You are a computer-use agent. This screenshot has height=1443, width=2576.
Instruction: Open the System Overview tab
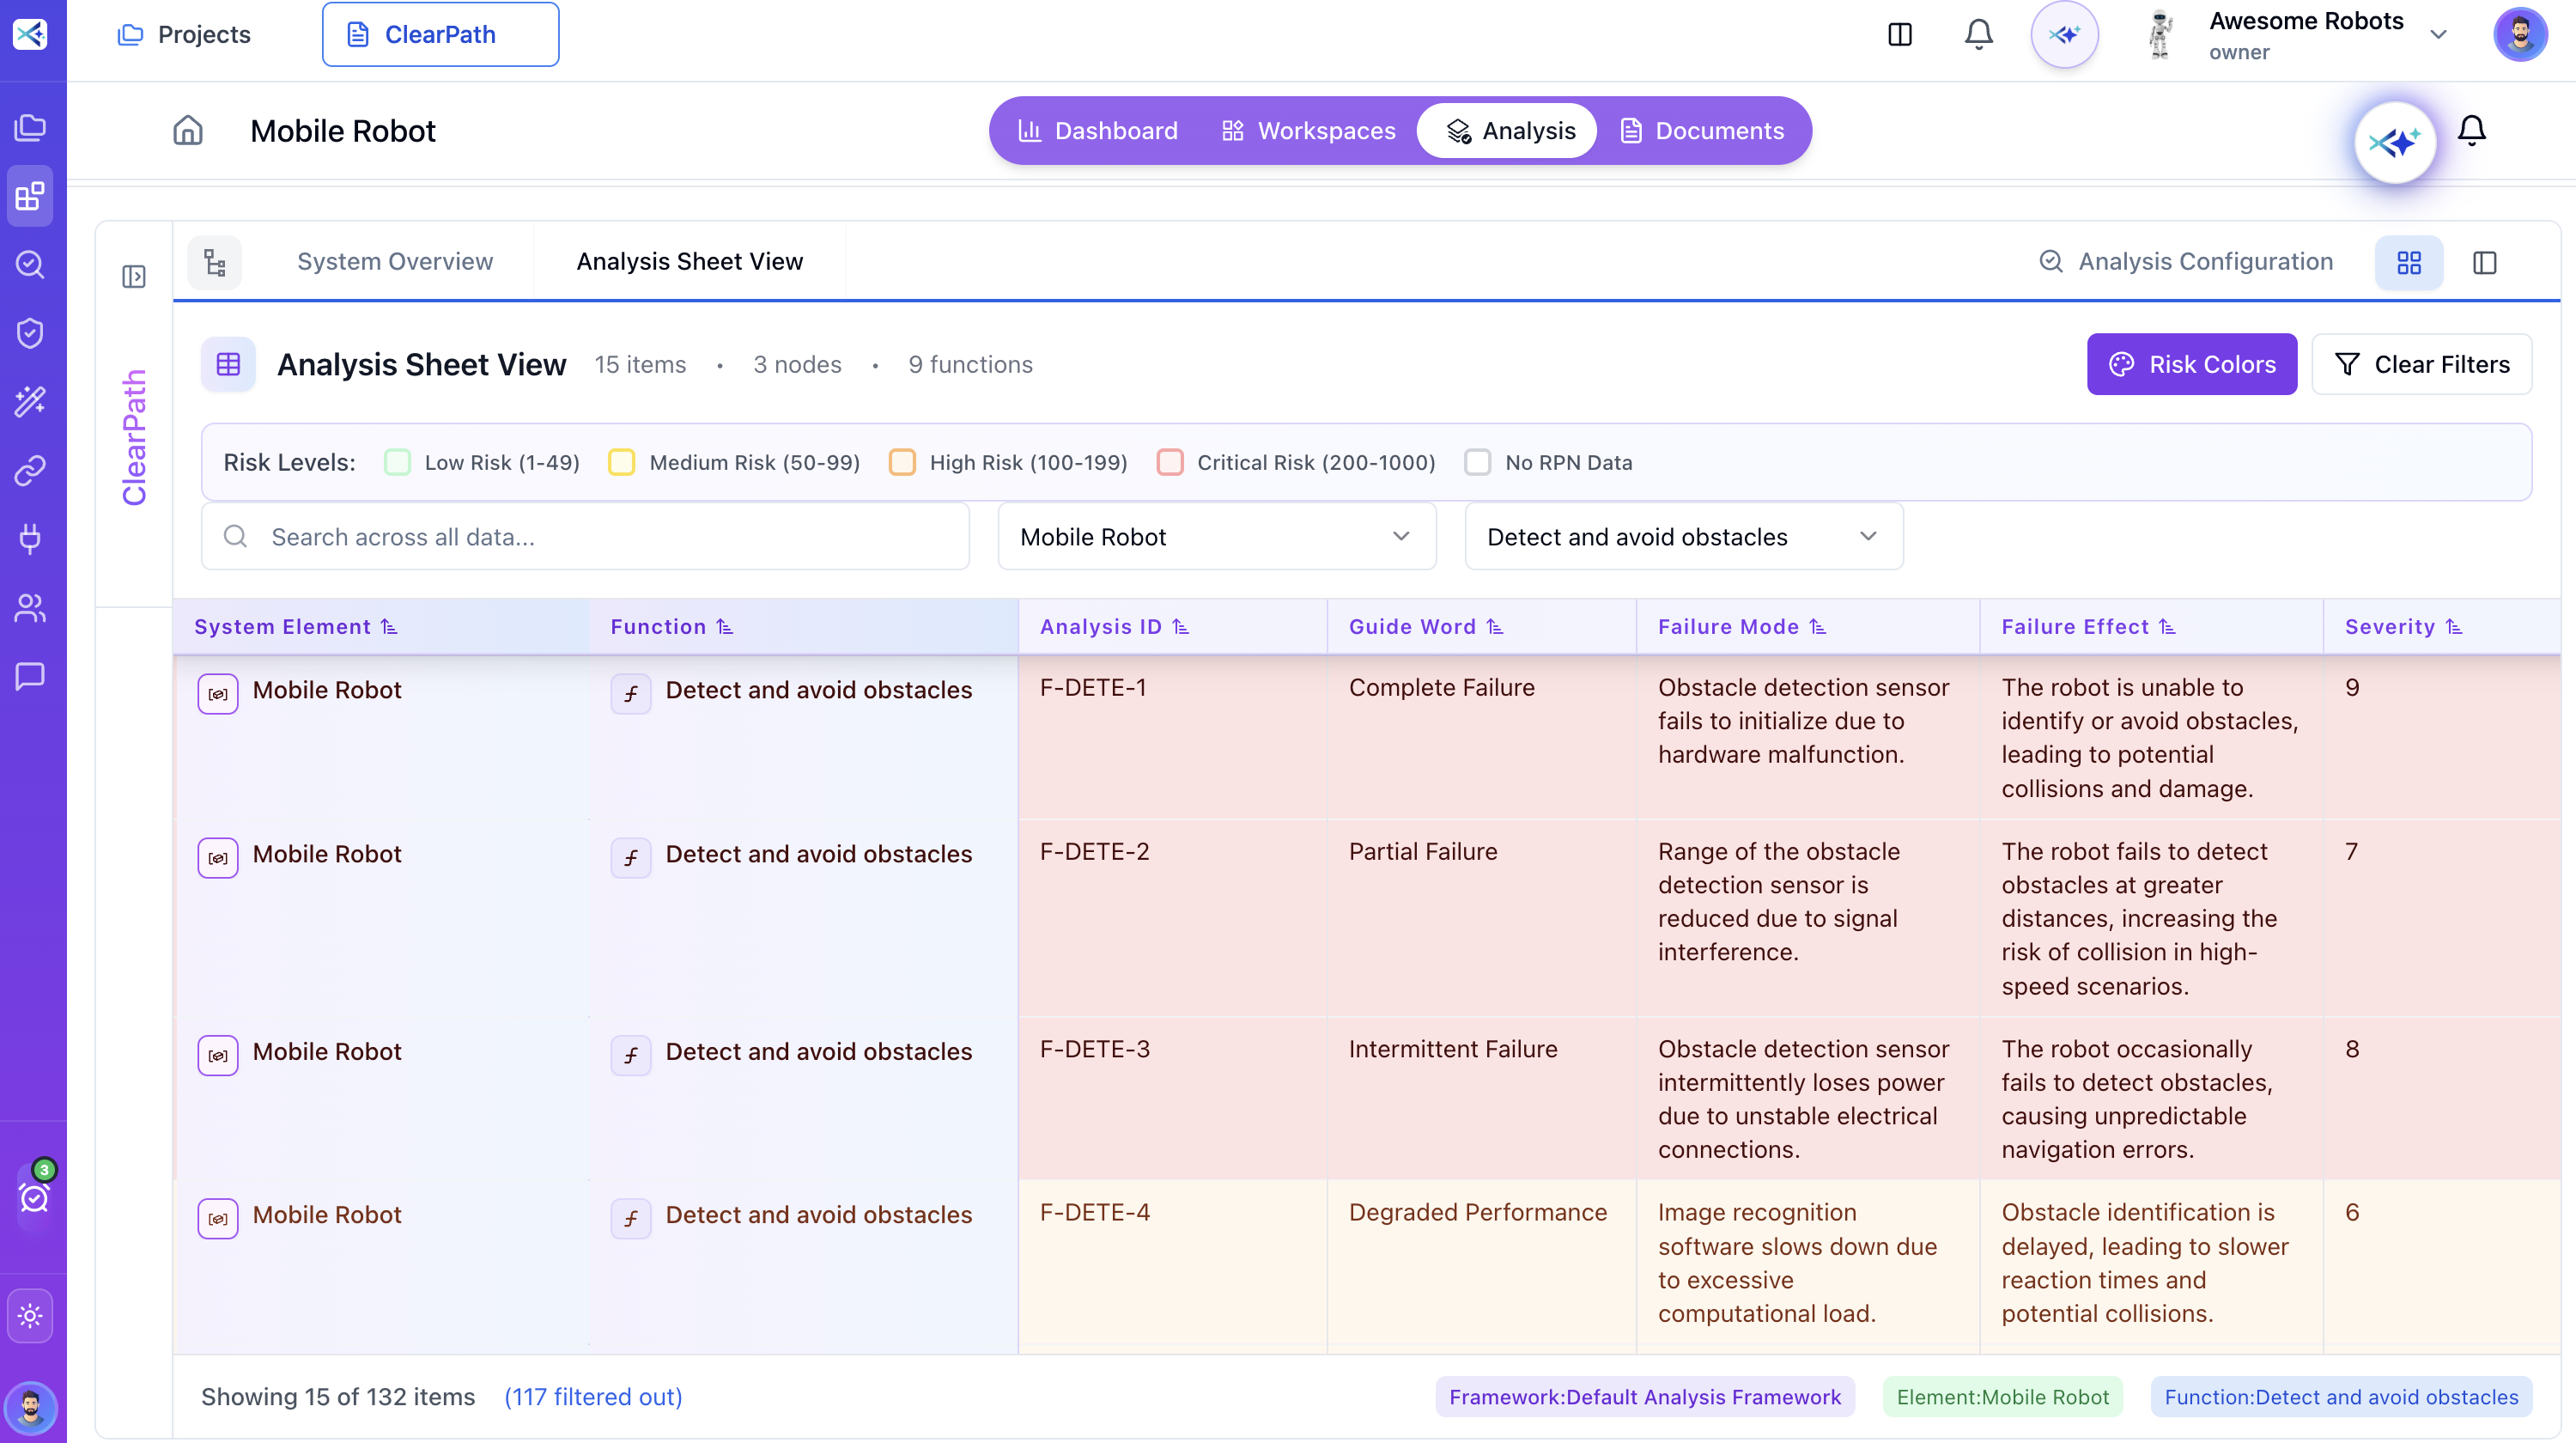click(x=395, y=261)
